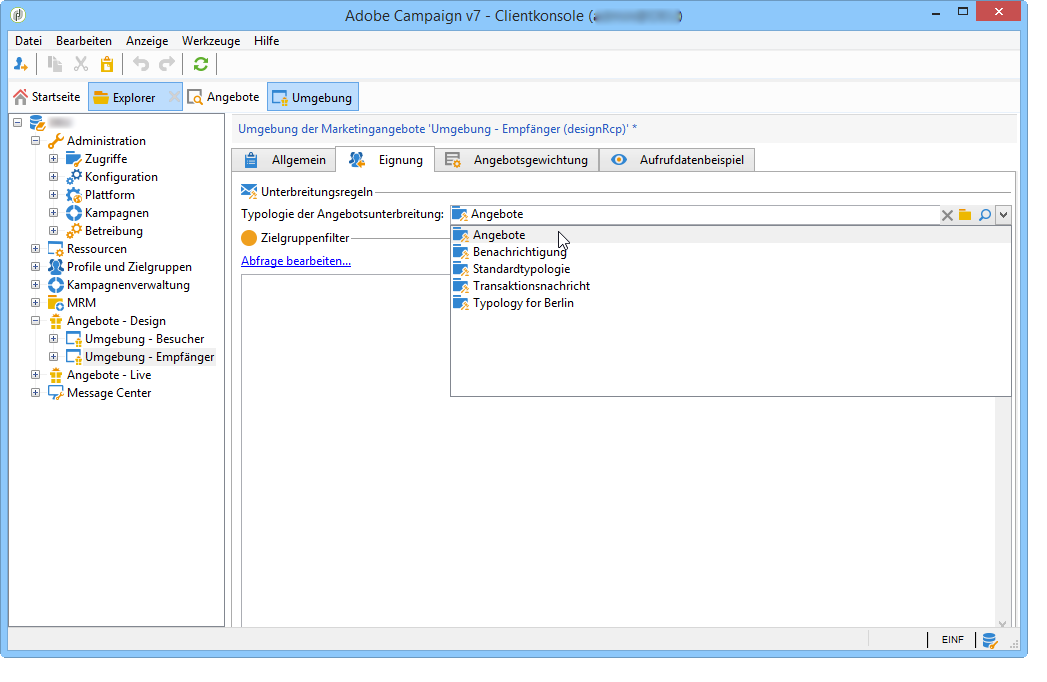The height and width of the screenshot is (682, 1047).
Task: Open the Anzeige menu
Action: [147, 41]
